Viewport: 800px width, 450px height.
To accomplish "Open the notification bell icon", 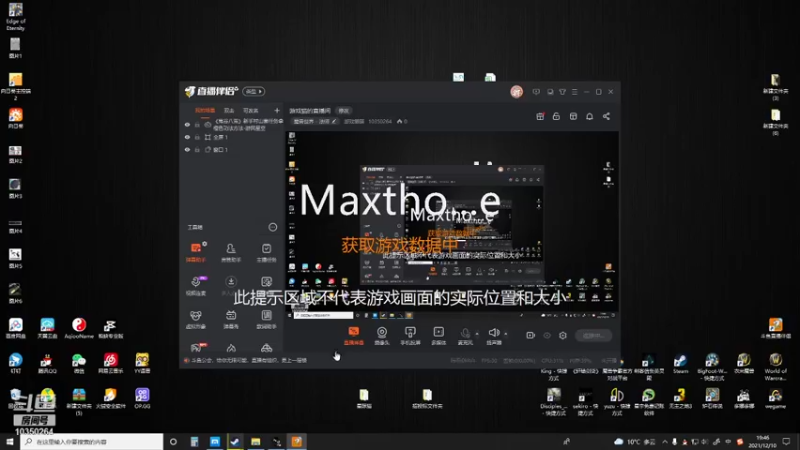I will (x=590, y=116).
